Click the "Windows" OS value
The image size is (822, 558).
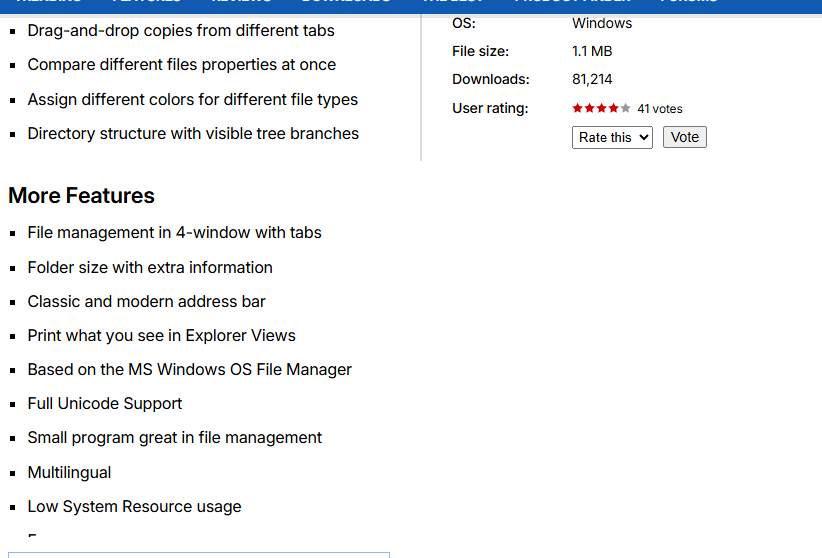[602, 23]
